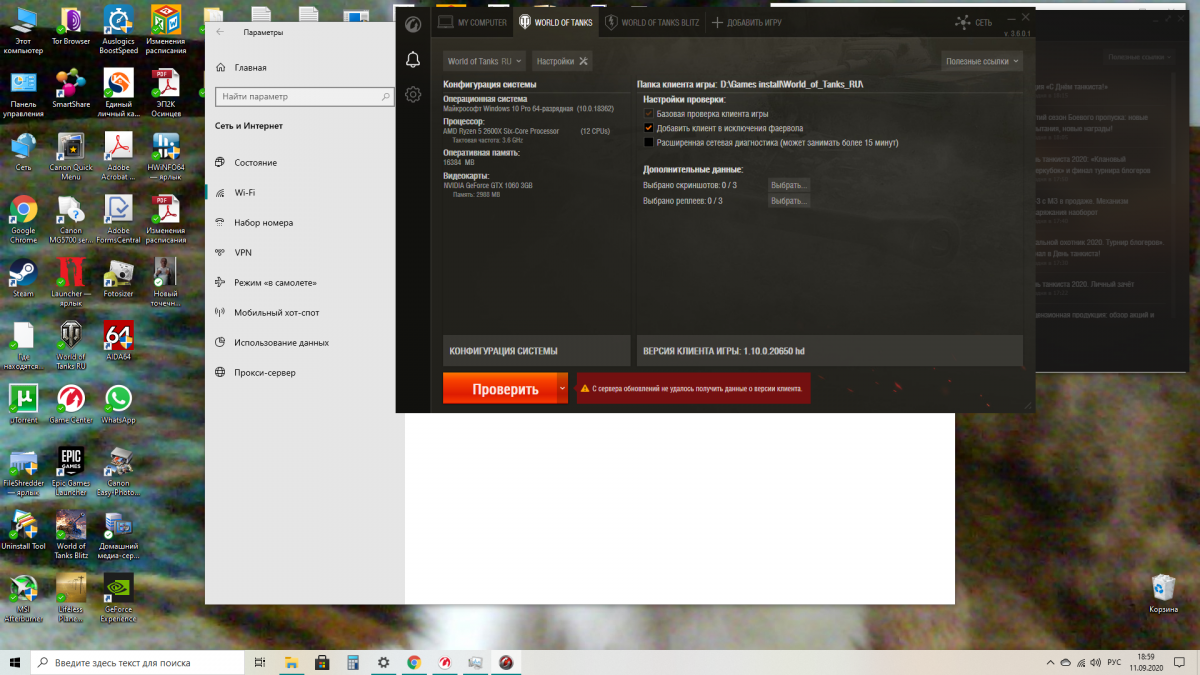Image resolution: width=1200 pixels, height=675 pixels.
Task: Open World of Tanks Blitz desktop shortcut
Action: [x=71, y=535]
